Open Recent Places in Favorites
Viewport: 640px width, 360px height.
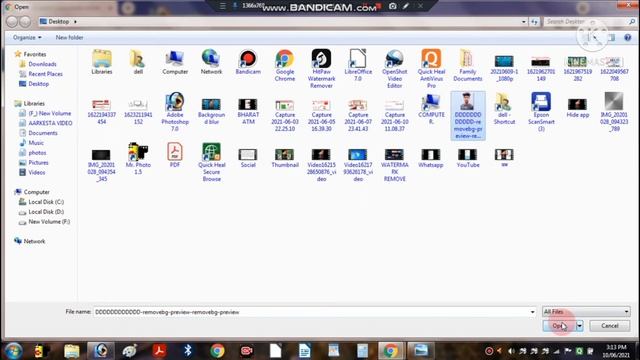coord(45,74)
